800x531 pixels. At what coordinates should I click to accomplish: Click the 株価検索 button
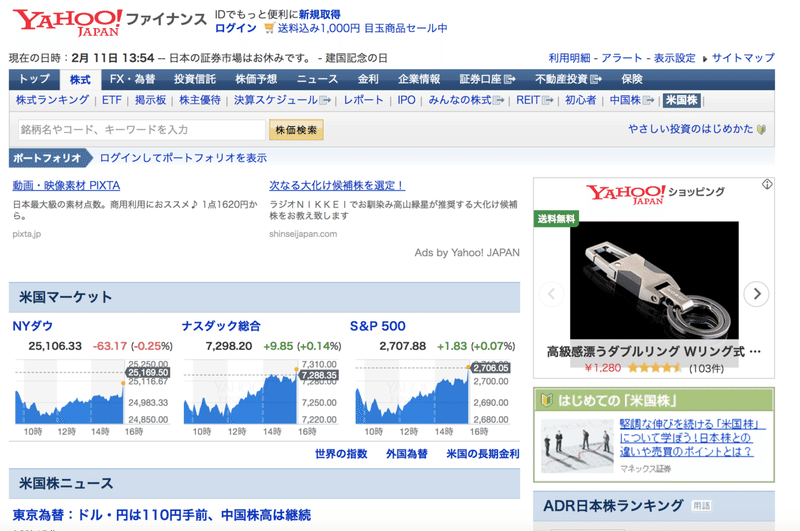pyautogui.click(x=296, y=130)
